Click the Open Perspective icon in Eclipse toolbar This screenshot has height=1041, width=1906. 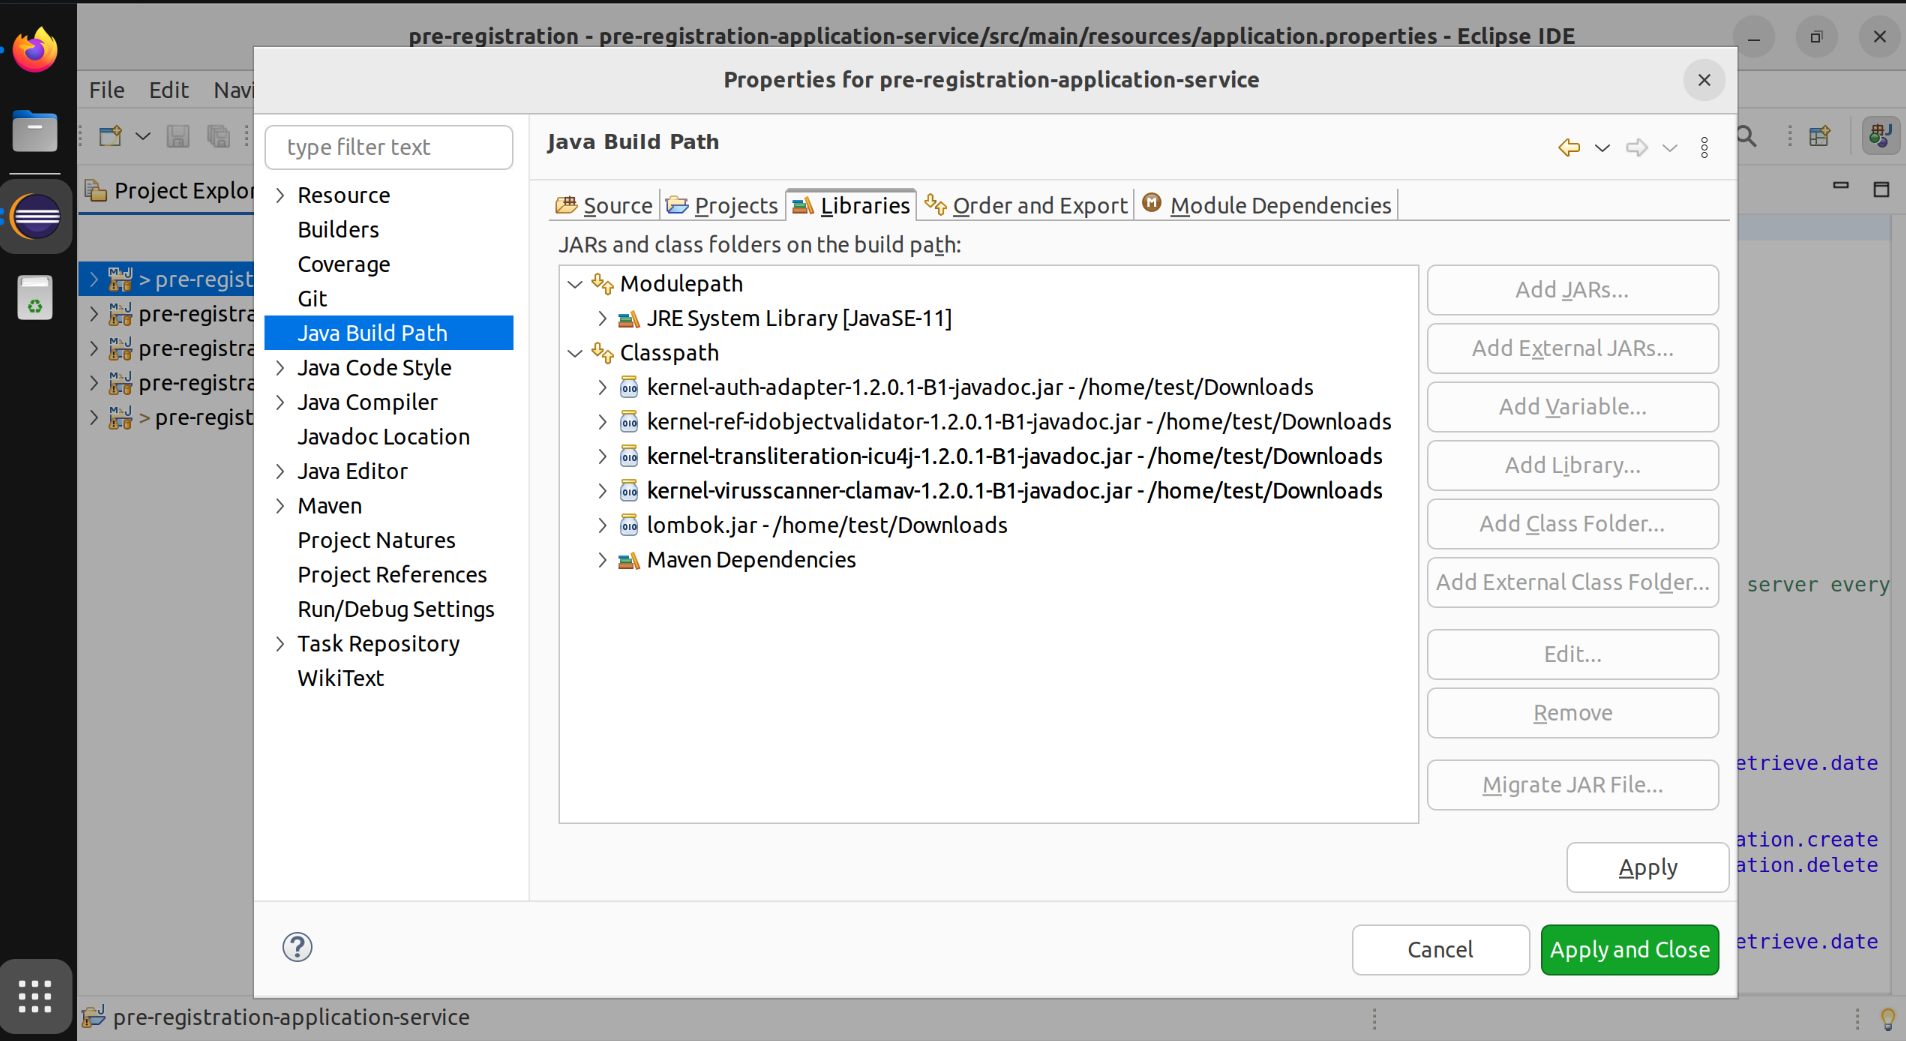1820,136
